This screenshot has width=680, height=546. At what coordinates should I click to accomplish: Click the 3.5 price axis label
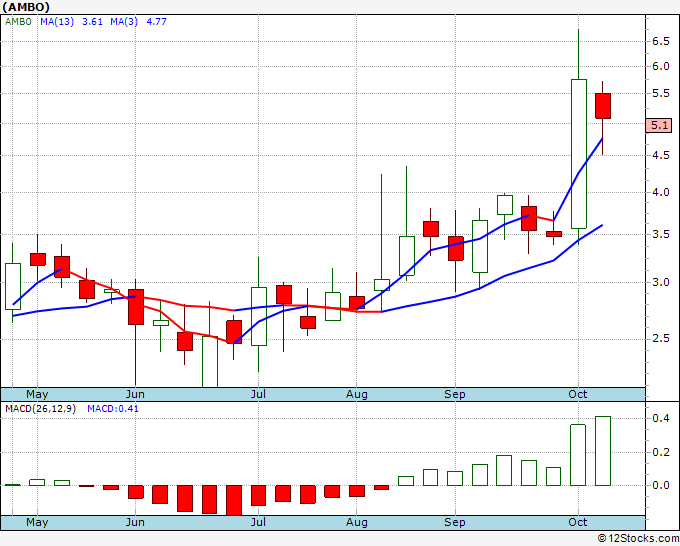click(660, 235)
